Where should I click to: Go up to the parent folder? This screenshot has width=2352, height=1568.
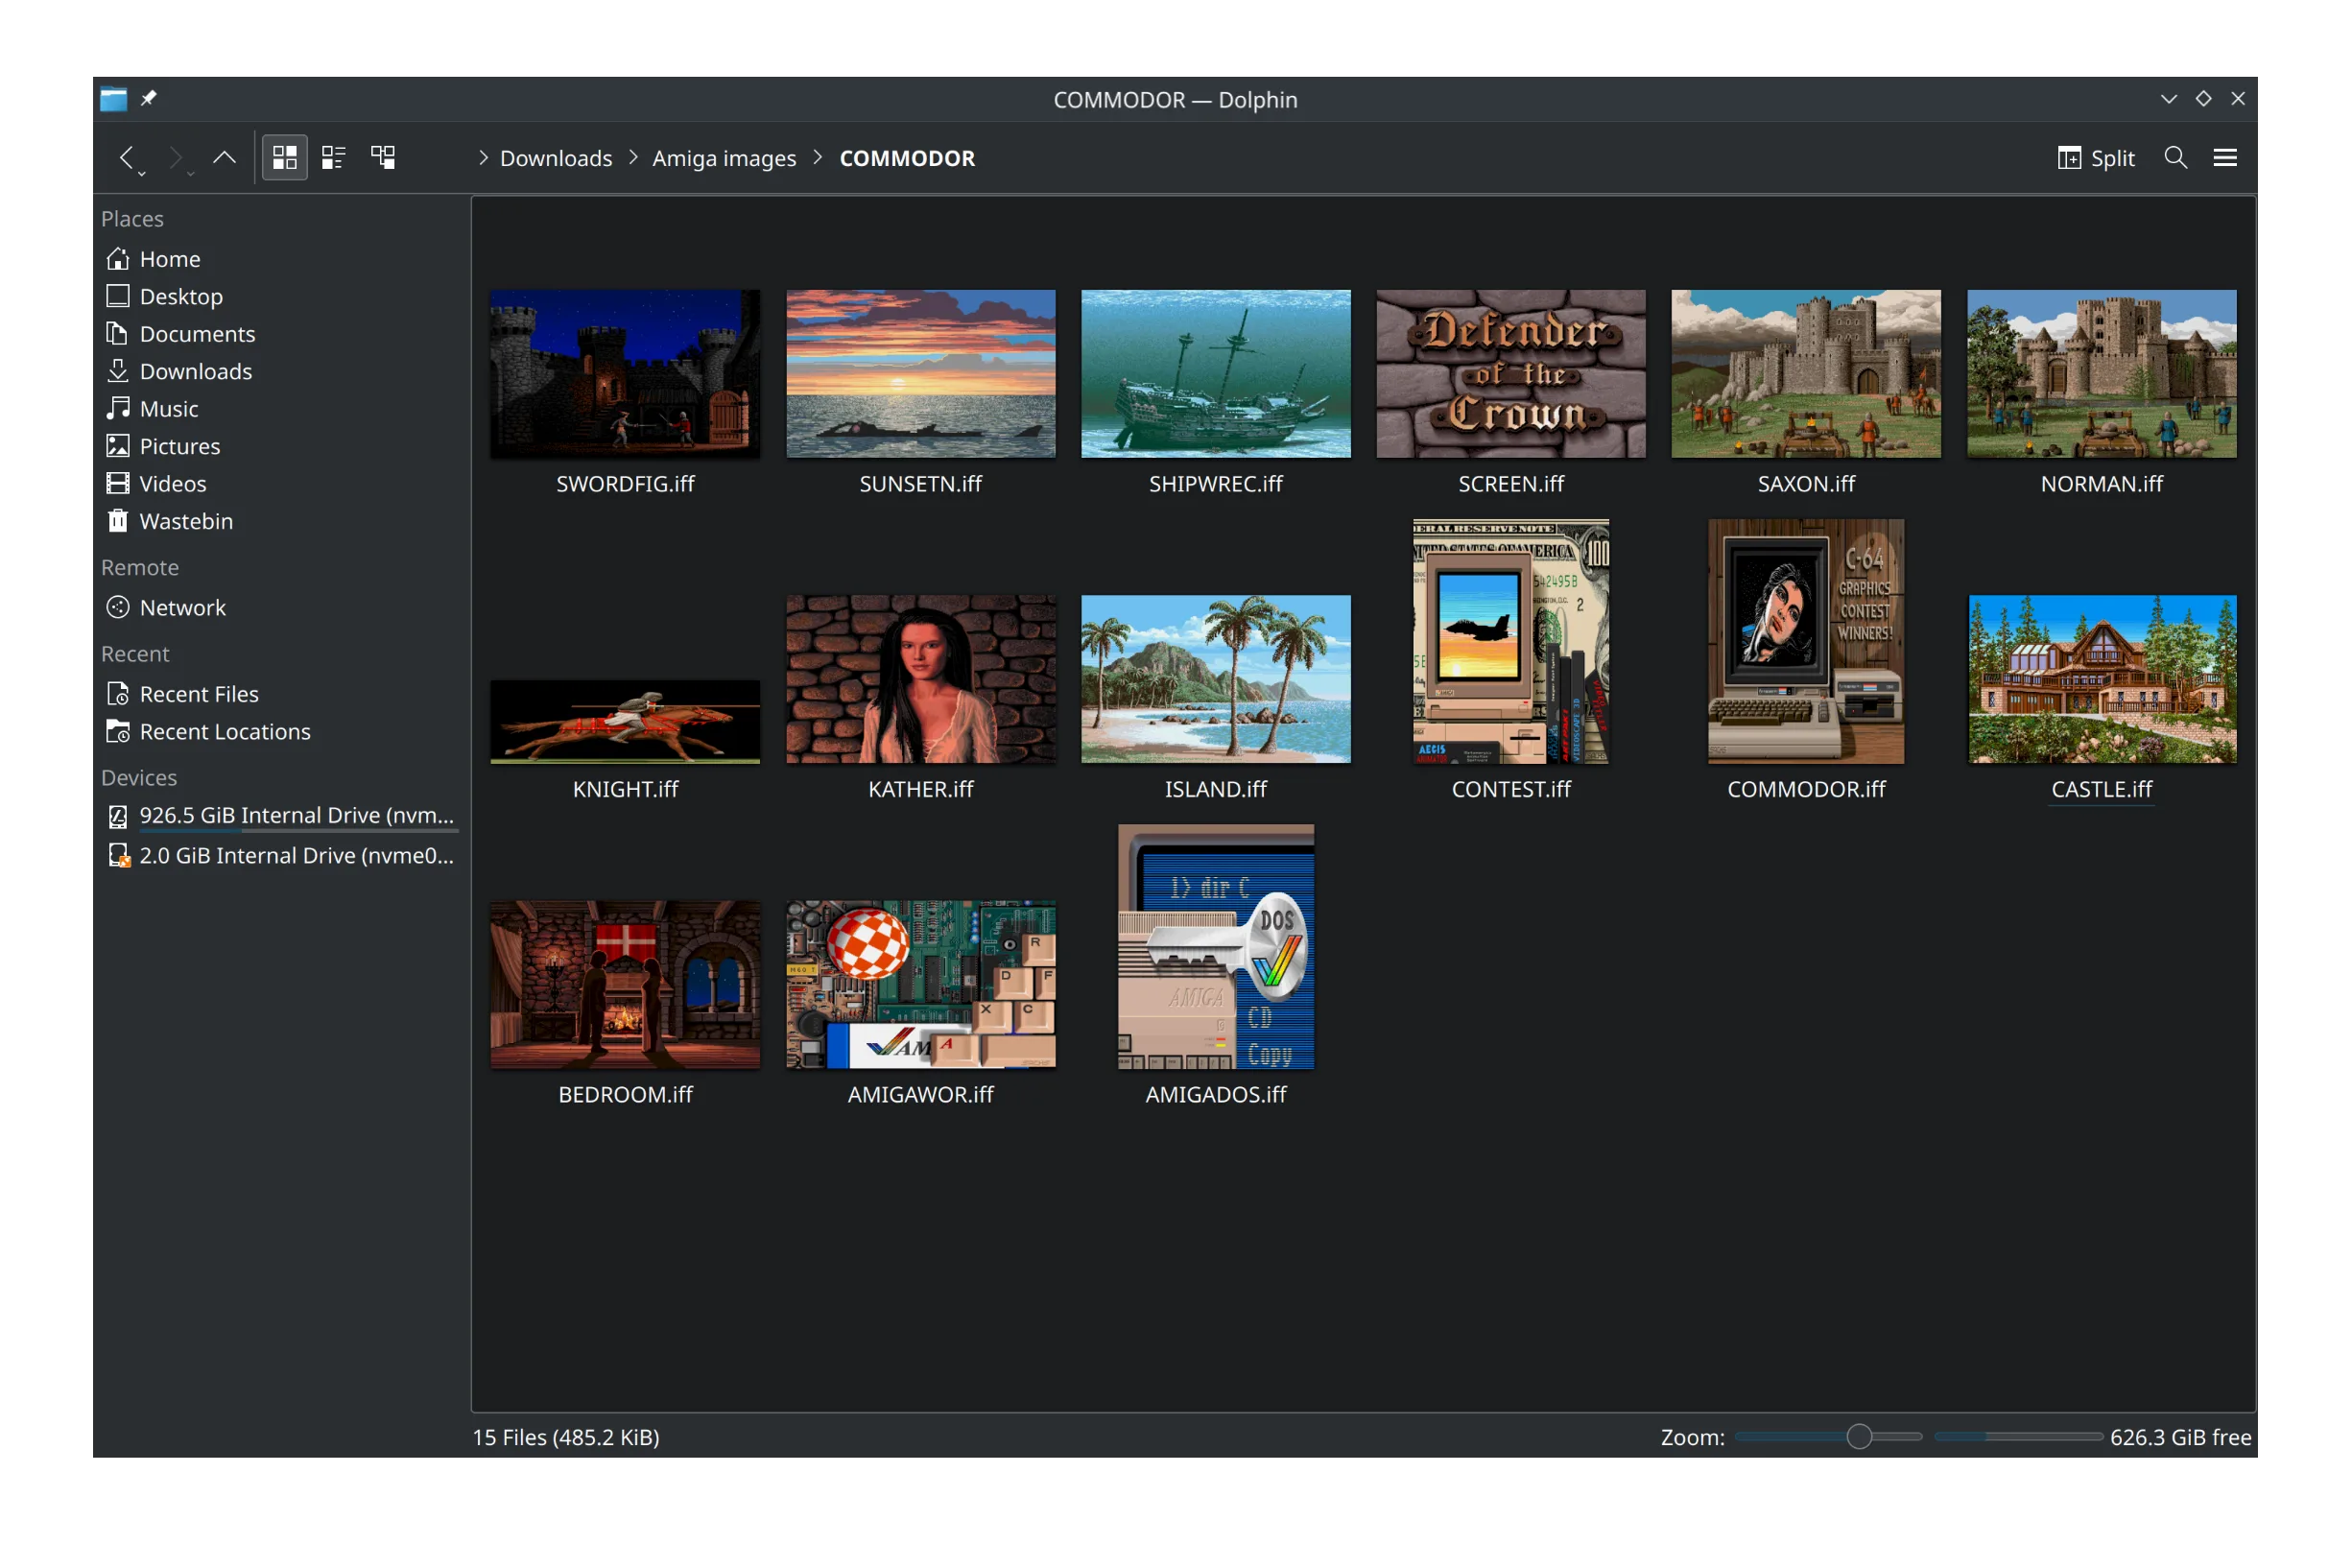224,157
